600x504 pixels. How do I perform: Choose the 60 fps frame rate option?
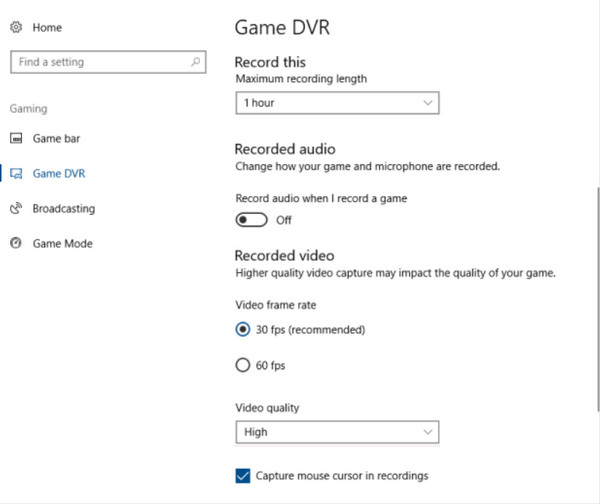click(242, 366)
